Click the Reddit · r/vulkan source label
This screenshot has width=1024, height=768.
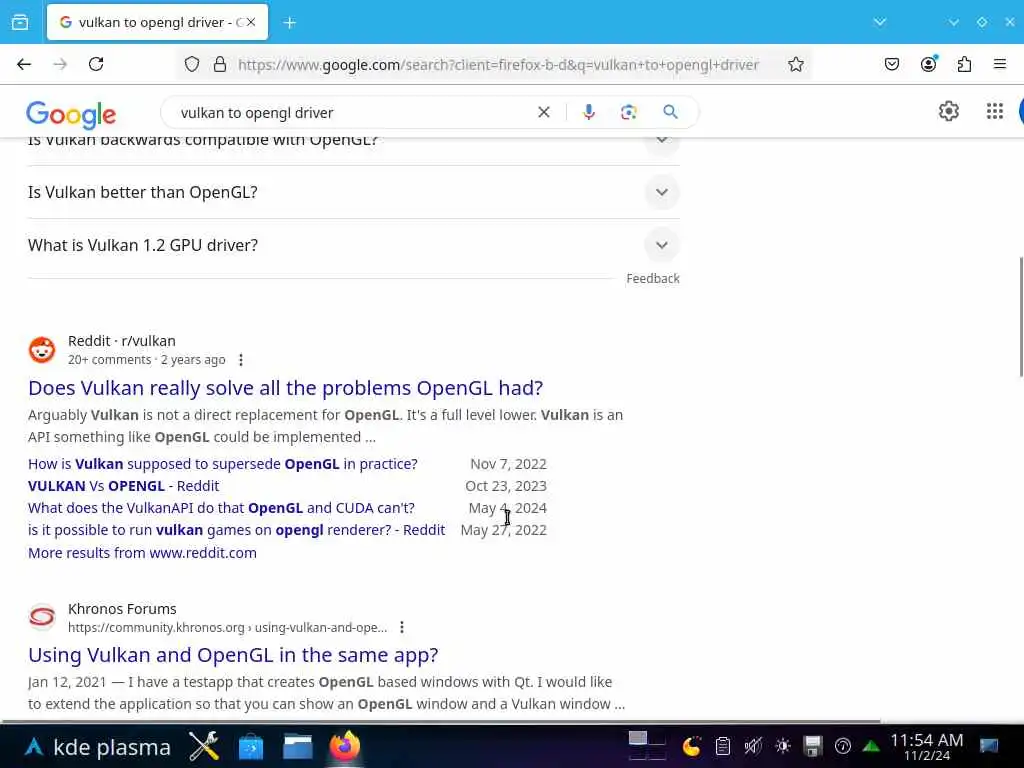coord(121,341)
